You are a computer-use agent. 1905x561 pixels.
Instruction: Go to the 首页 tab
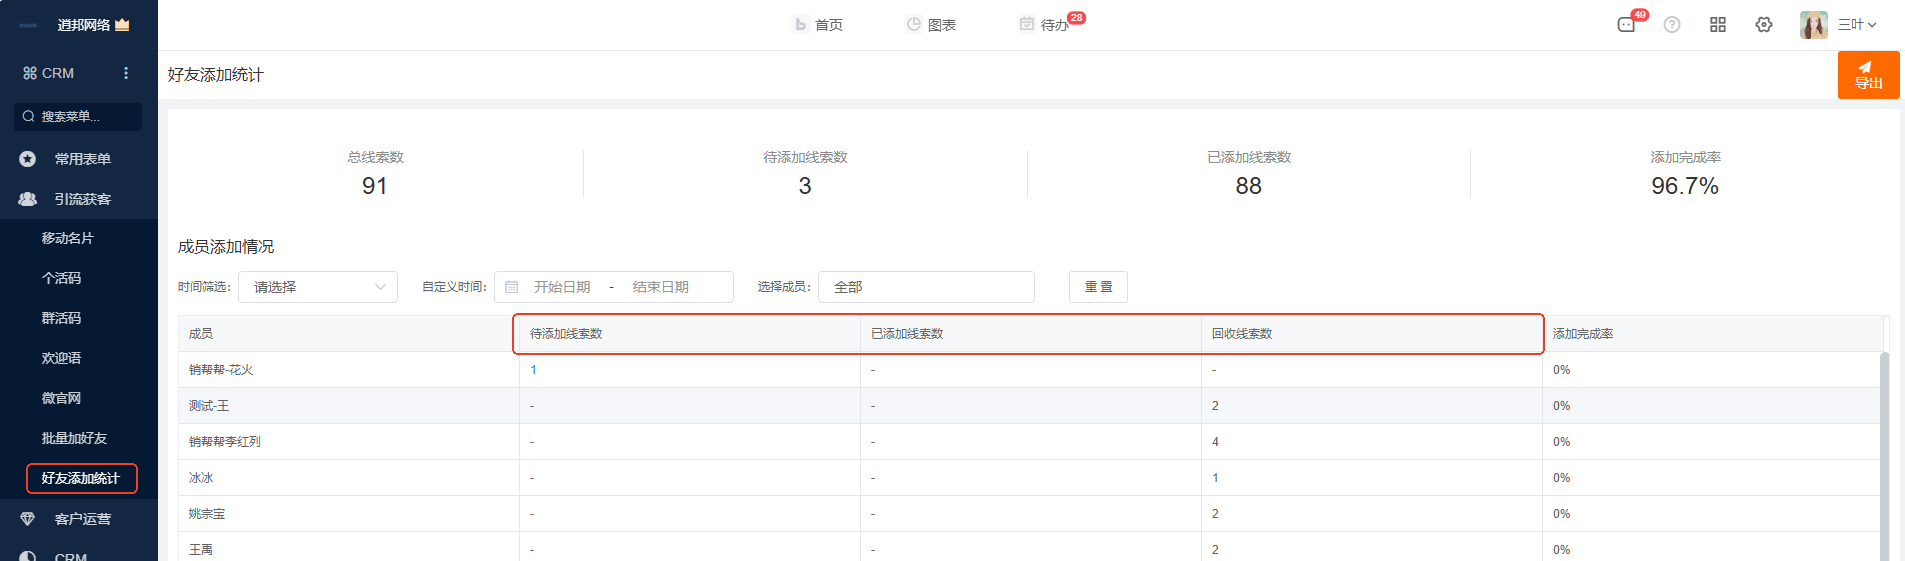(819, 25)
